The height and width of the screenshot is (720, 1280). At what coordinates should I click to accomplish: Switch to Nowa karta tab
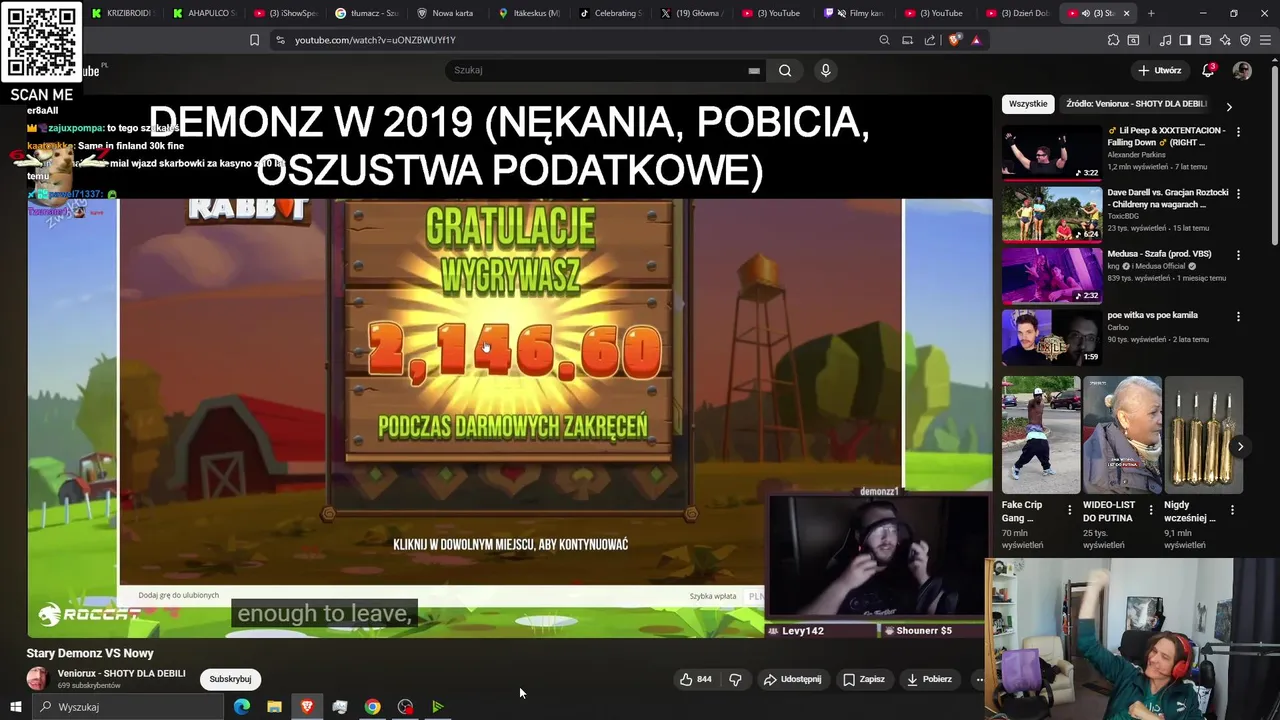[x=448, y=13]
